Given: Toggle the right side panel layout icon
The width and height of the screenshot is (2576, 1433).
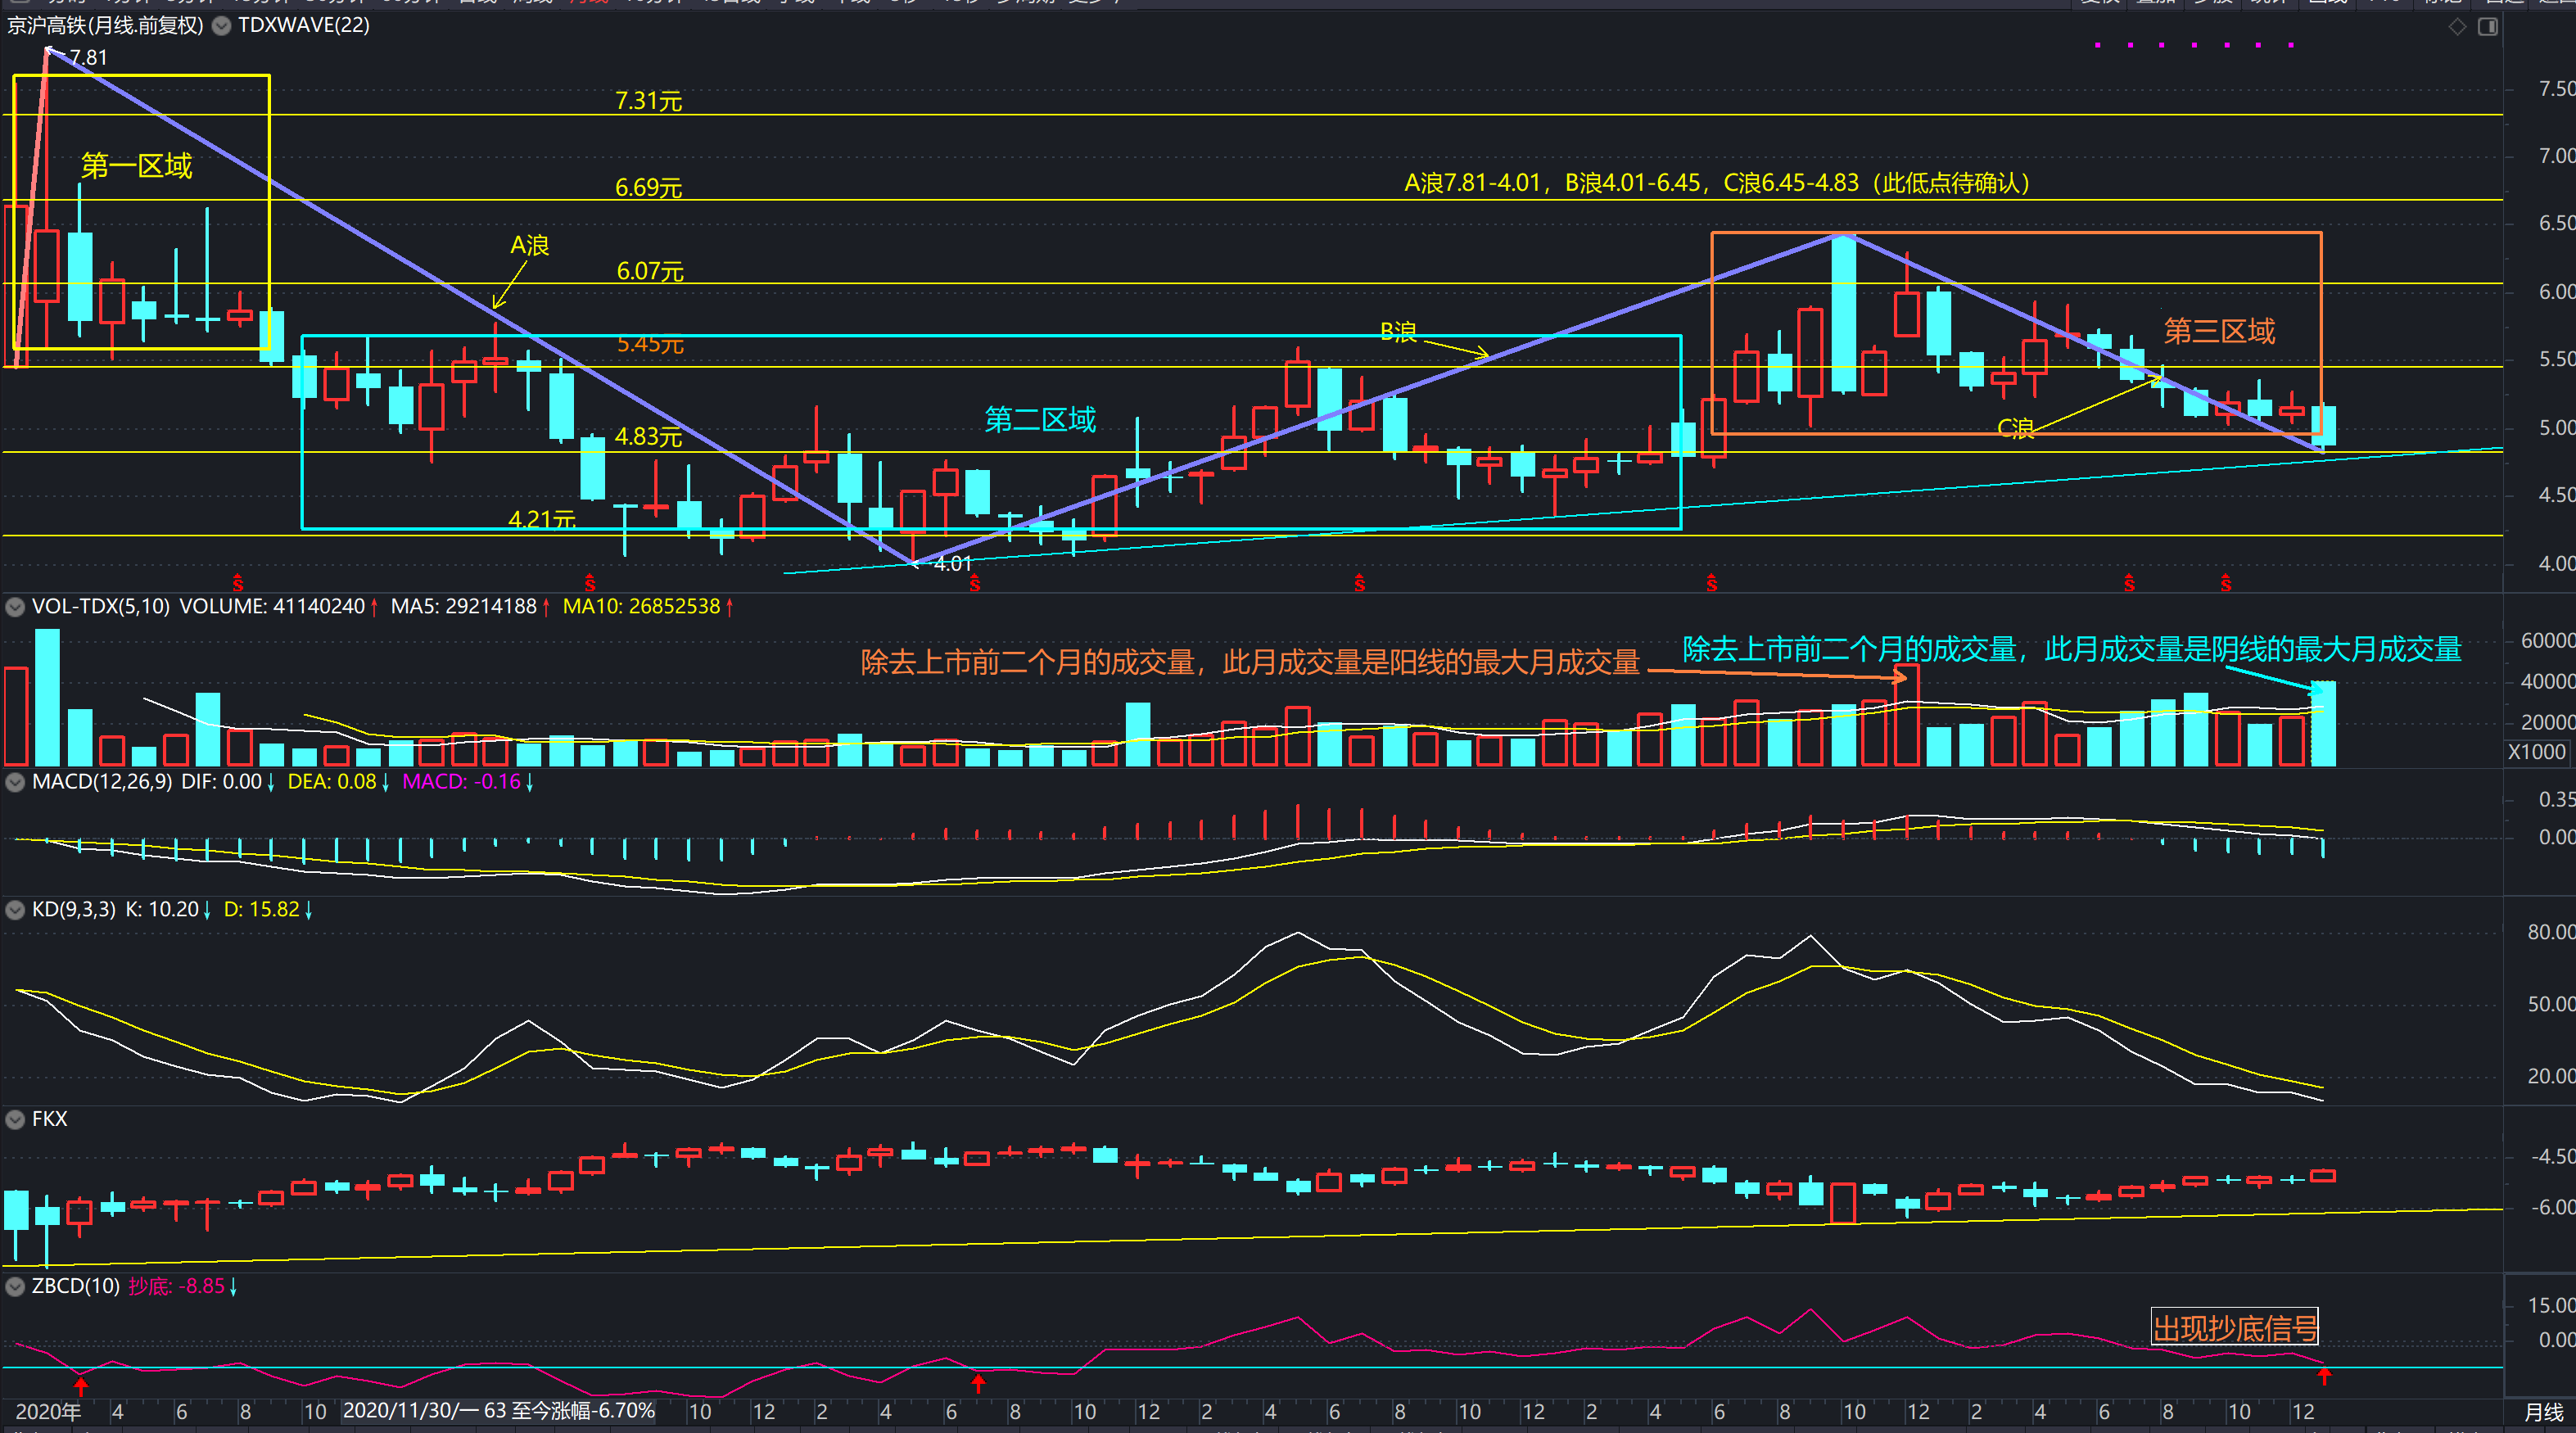Looking at the screenshot, I should click(2488, 27).
